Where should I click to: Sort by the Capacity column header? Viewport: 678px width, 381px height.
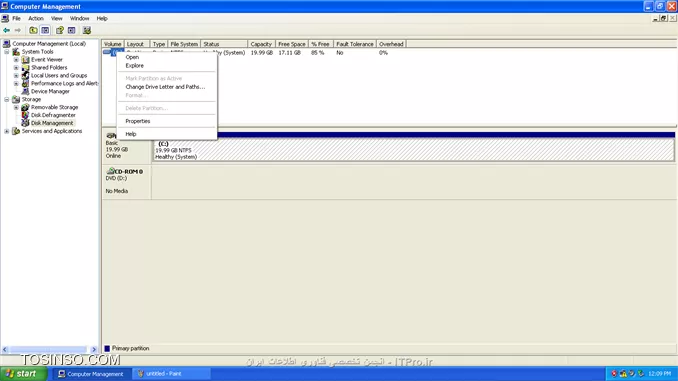coord(261,44)
